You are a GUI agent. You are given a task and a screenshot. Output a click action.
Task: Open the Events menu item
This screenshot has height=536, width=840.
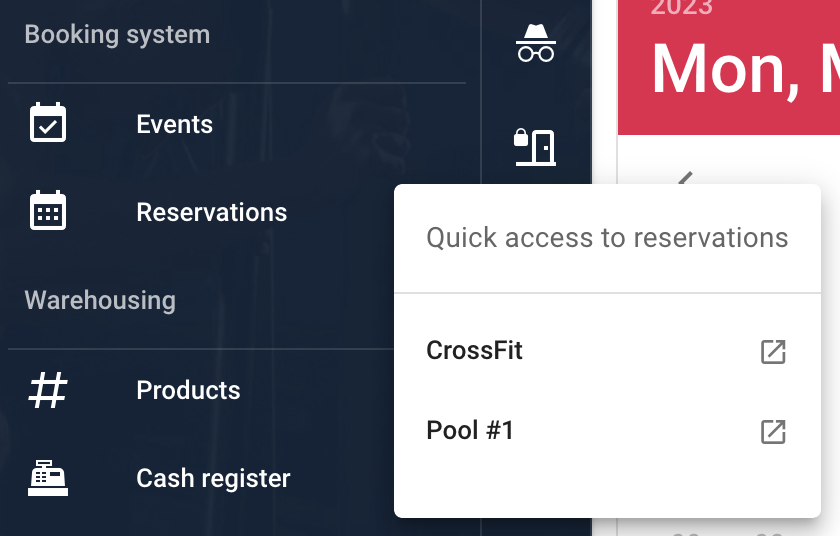pyautogui.click(x=174, y=124)
